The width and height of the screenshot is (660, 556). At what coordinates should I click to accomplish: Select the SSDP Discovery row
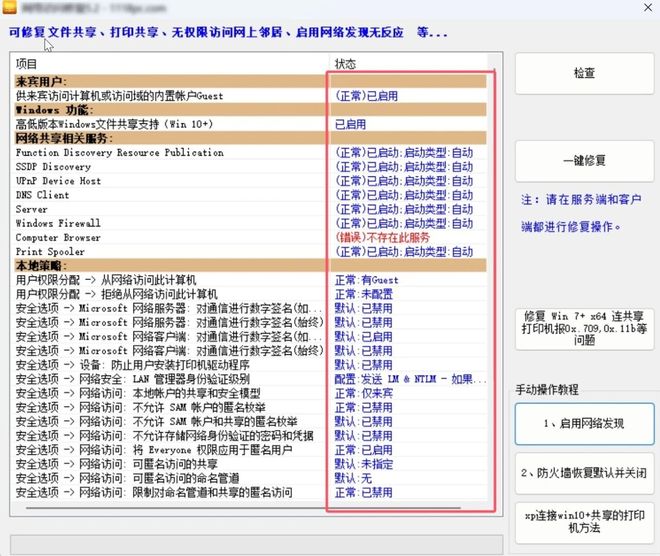(250, 167)
